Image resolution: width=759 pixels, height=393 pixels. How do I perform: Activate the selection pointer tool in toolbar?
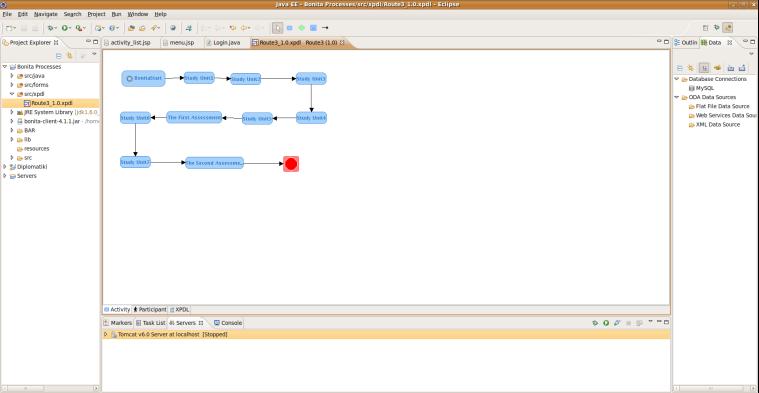click(x=277, y=28)
